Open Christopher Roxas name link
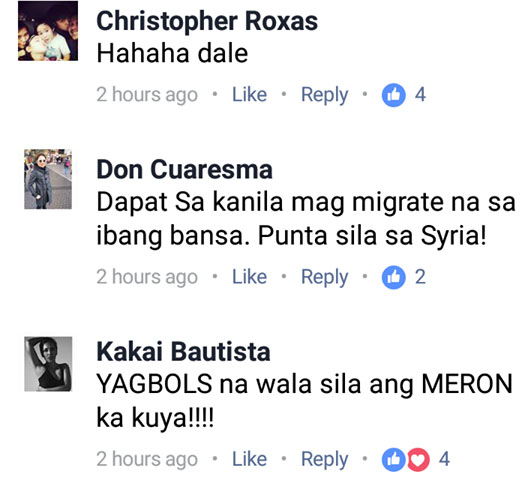This screenshot has height=489, width=528. [x=207, y=22]
